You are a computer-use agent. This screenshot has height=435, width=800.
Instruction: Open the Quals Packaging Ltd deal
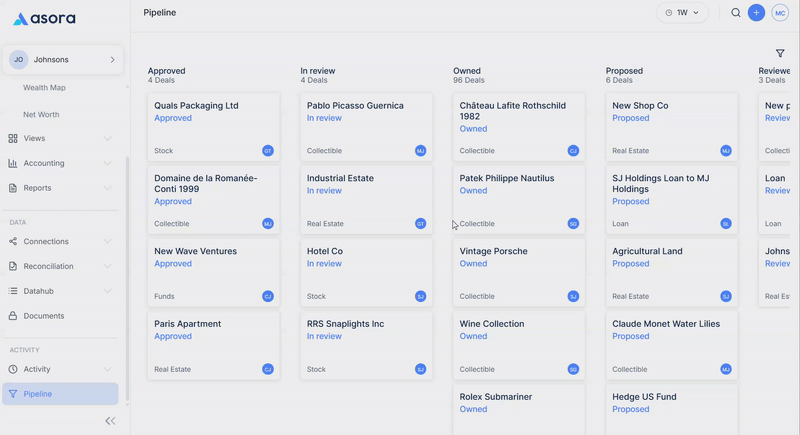(213, 127)
